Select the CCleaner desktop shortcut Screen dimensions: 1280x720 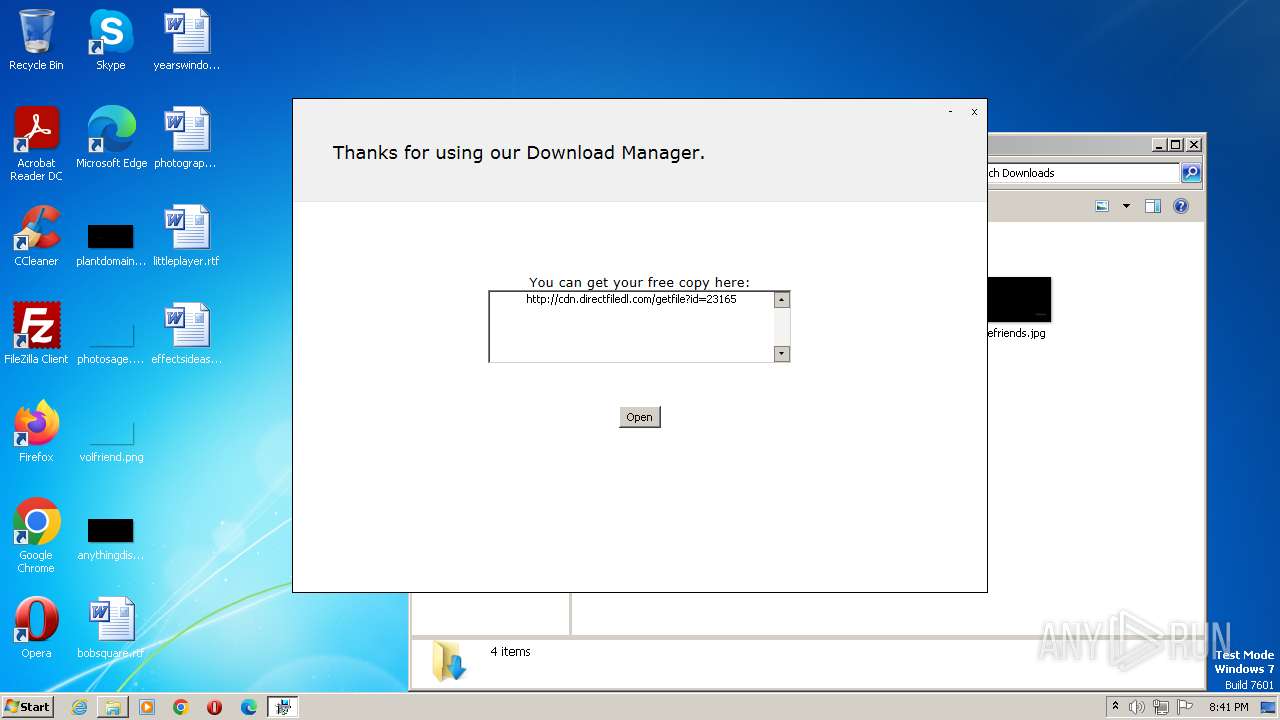pos(36,236)
